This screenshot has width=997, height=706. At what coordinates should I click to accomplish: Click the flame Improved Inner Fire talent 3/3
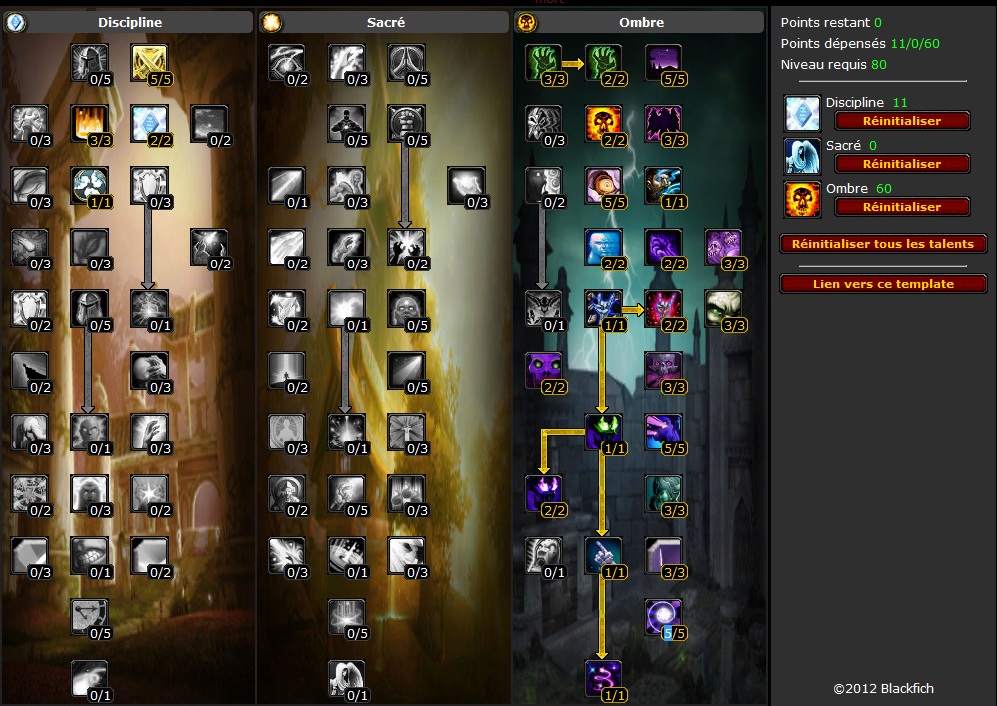pyautogui.click(x=90, y=124)
